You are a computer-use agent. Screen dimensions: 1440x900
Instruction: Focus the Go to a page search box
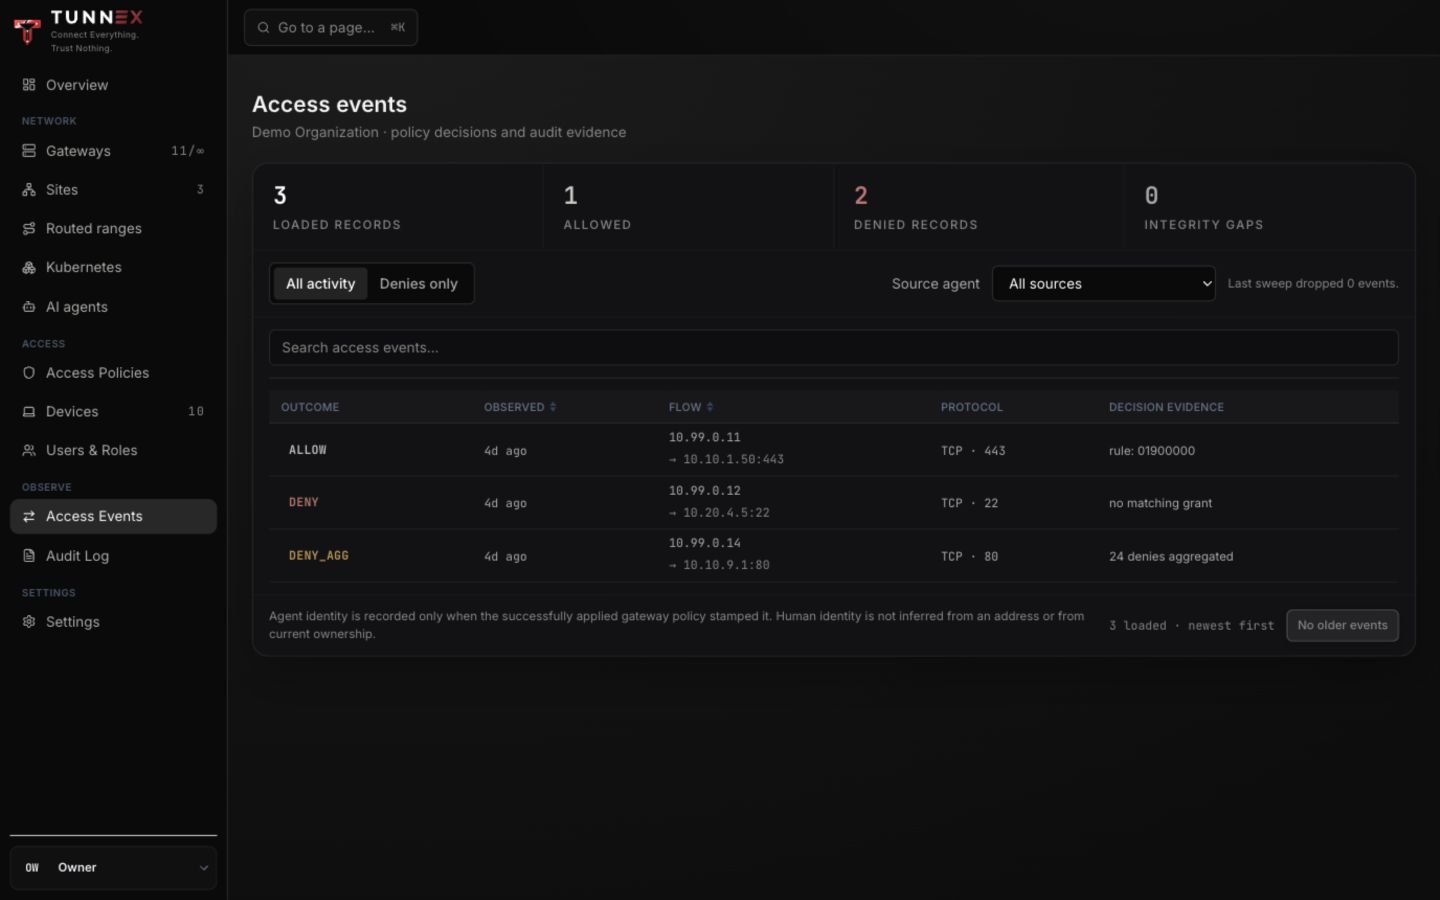click(x=331, y=28)
